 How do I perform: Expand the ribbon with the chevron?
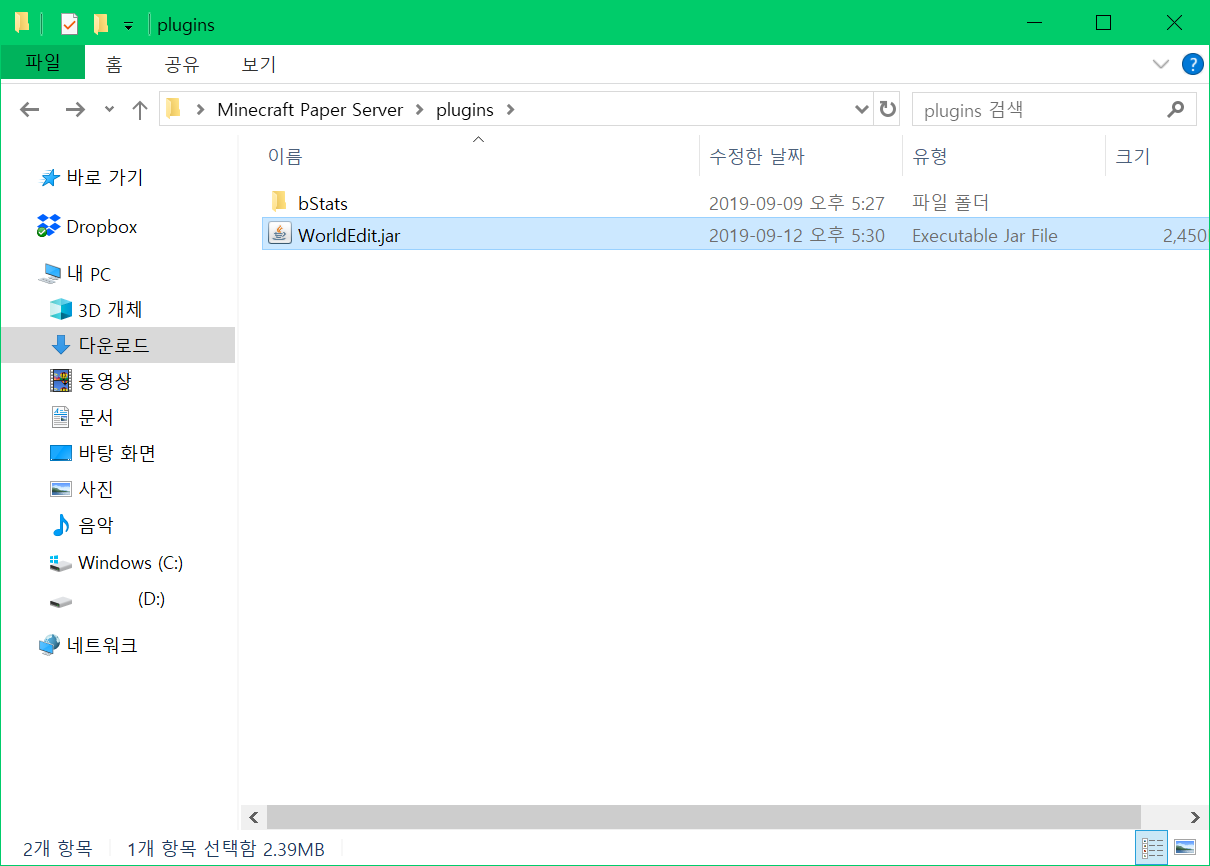1161,64
